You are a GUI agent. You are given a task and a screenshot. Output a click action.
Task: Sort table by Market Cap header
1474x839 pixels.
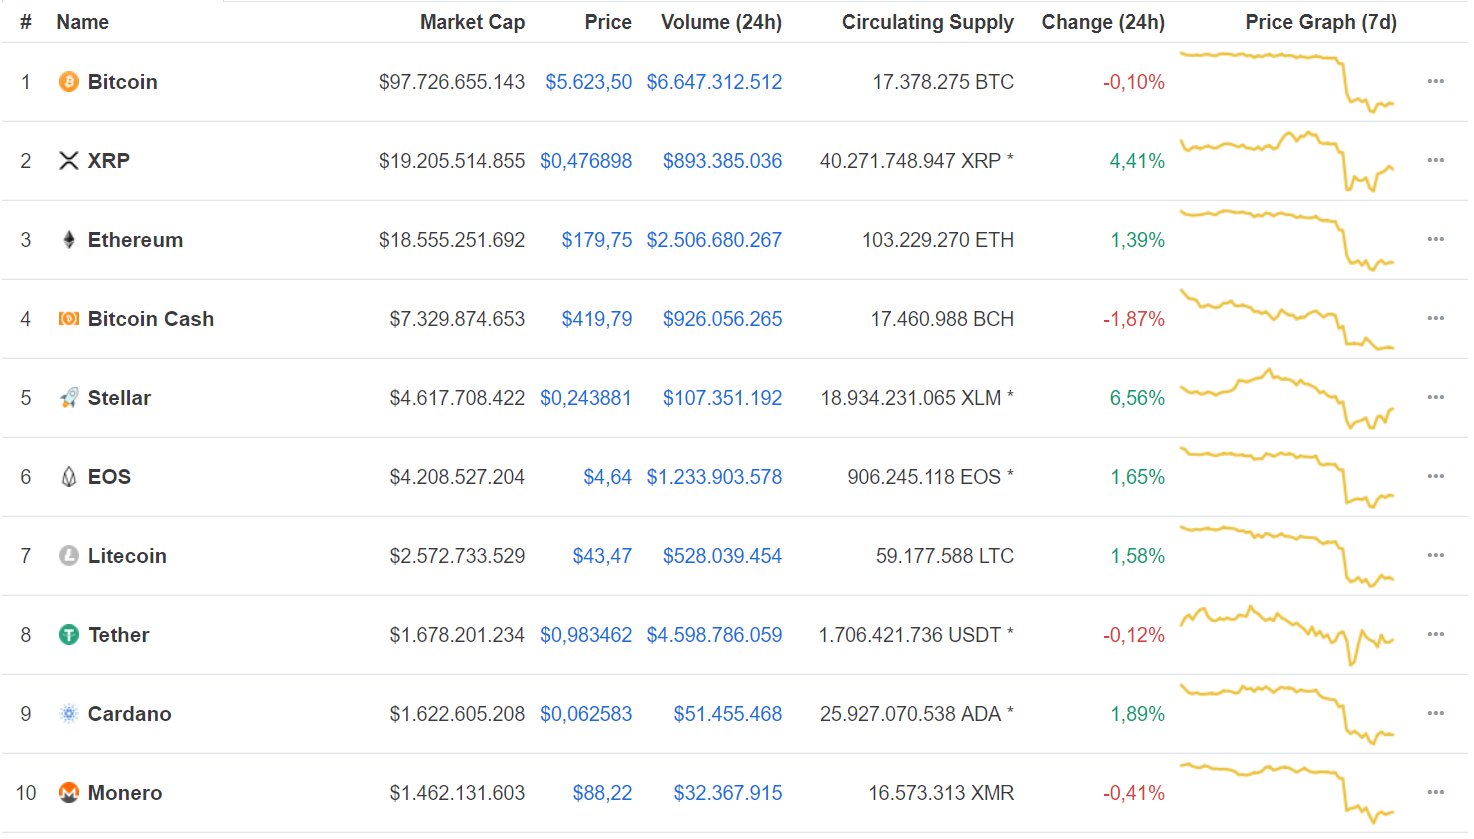click(472, 22)
